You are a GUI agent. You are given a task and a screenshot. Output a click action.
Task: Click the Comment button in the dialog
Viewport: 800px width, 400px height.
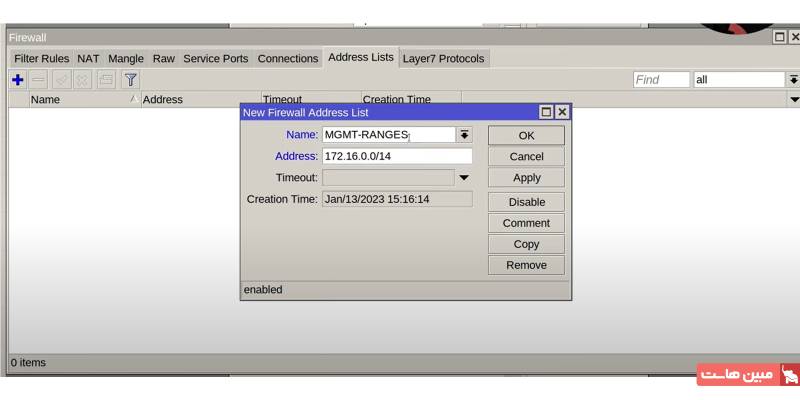(x=527, y=223)
